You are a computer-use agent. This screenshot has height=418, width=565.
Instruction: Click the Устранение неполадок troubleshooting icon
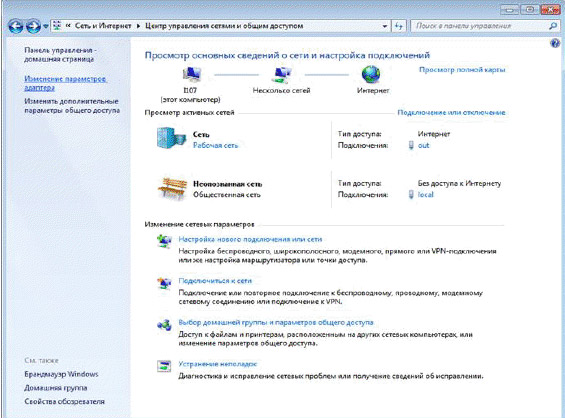(x=164, y=366)
